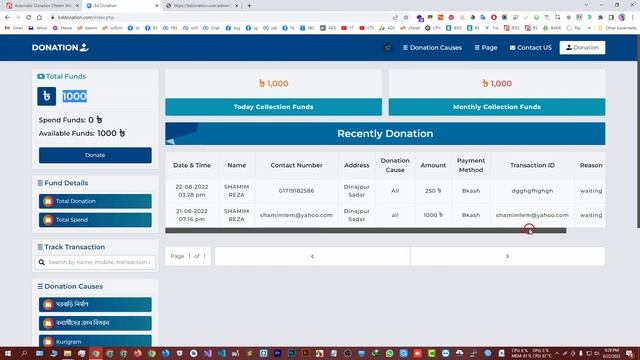Open the Donation Causes menu
Viewport: 640px width, 360px height.
pyautogui.click(x=432, y=48)
